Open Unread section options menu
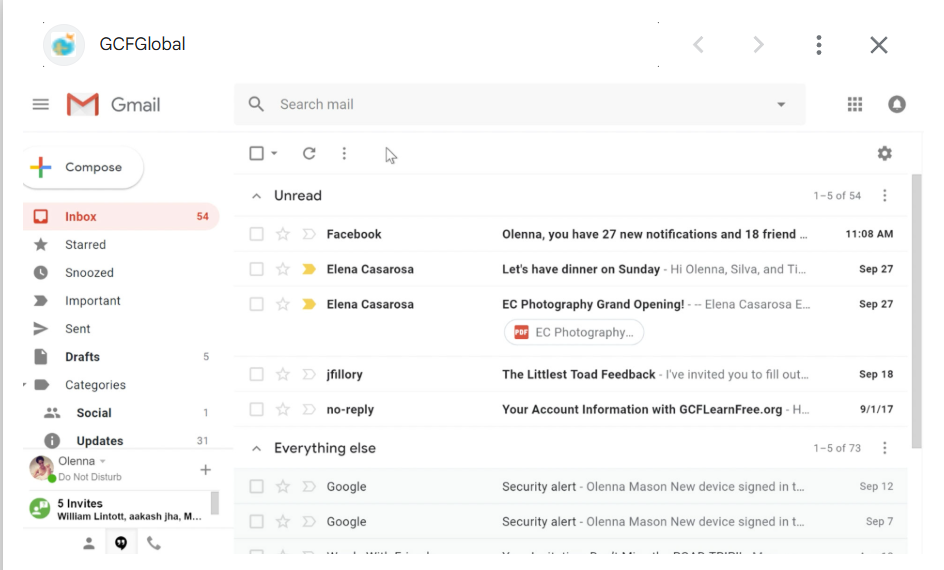Screen dimensions: 944x570 (884, 196)
